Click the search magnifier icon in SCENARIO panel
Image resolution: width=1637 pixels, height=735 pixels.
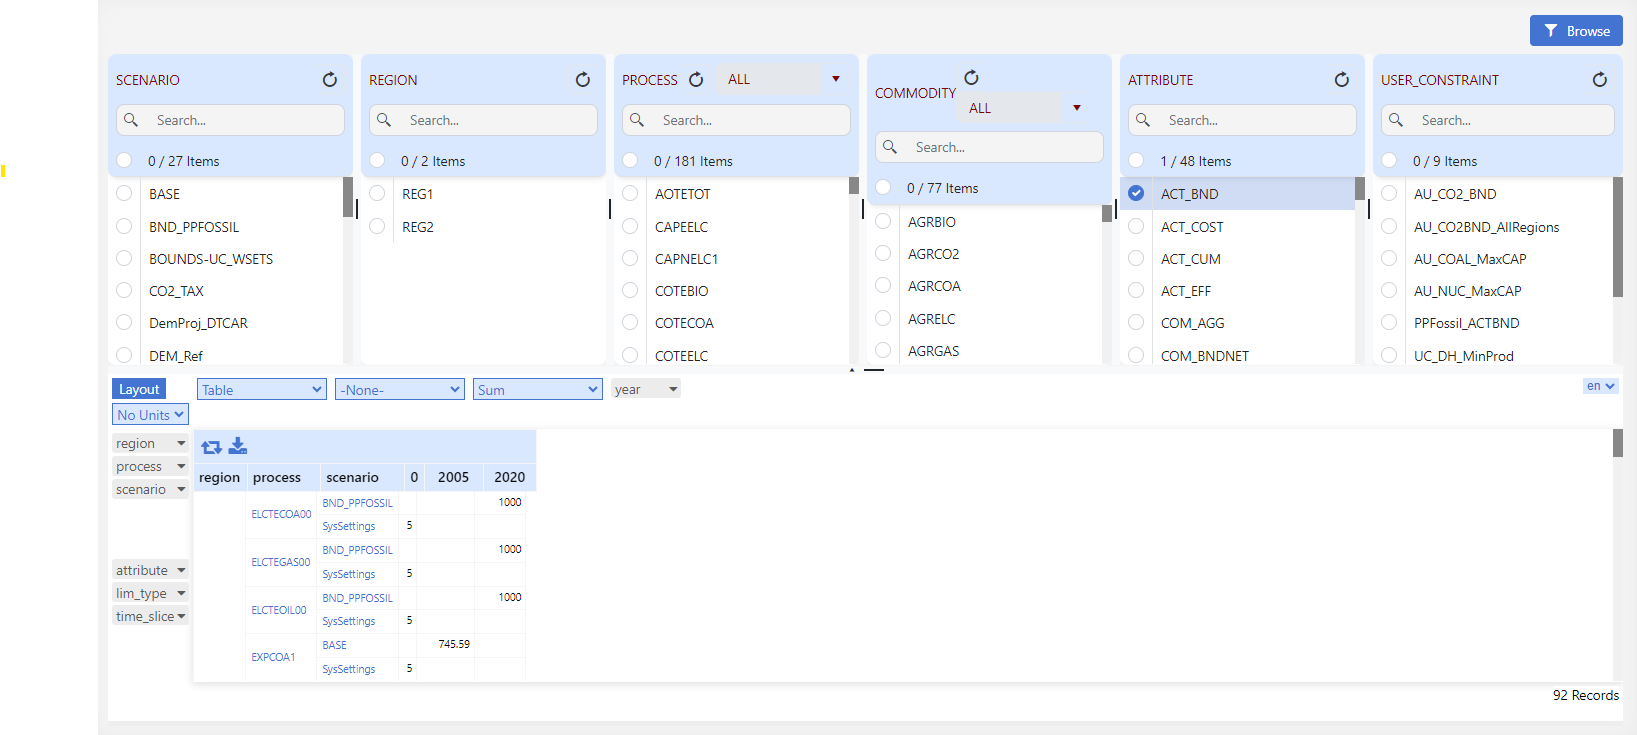(131, 120)
